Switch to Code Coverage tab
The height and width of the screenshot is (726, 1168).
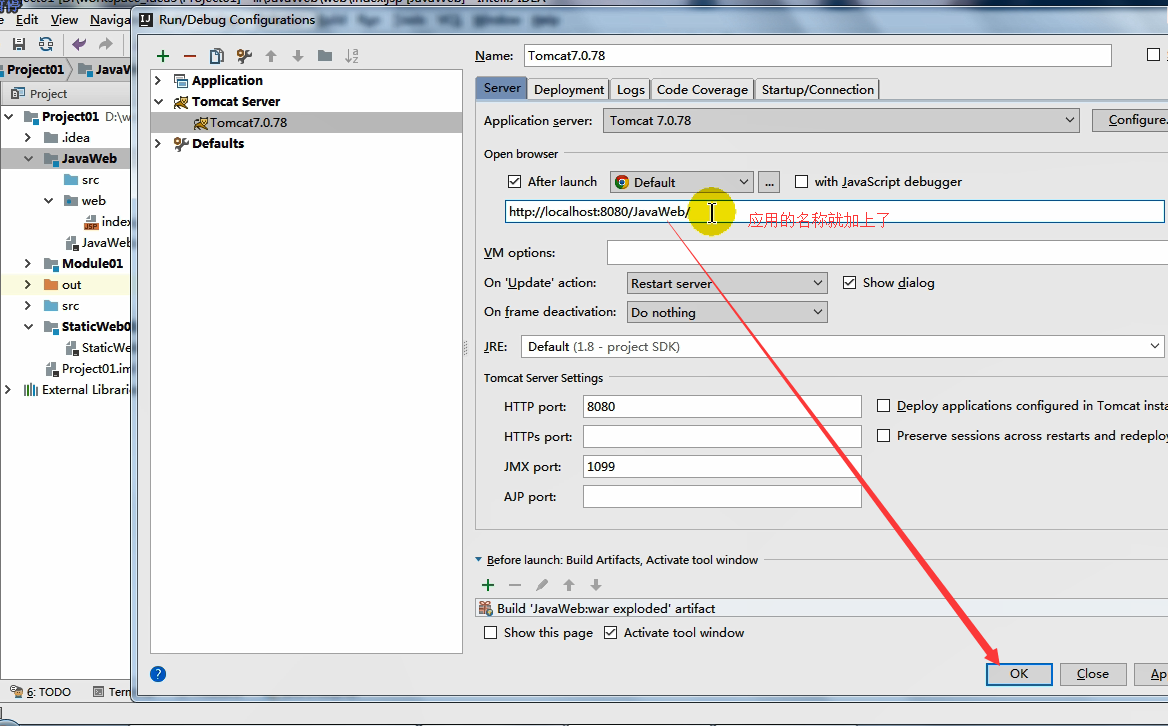tap(702, 89)
